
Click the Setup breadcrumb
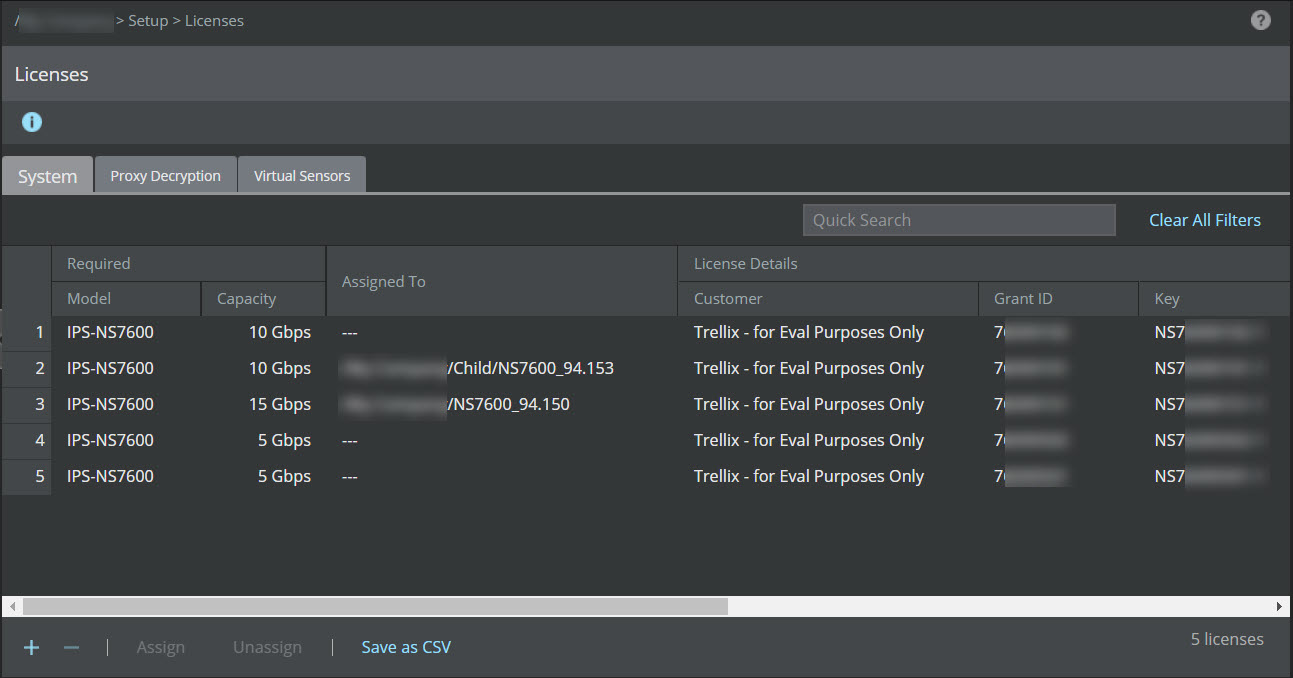148,20
